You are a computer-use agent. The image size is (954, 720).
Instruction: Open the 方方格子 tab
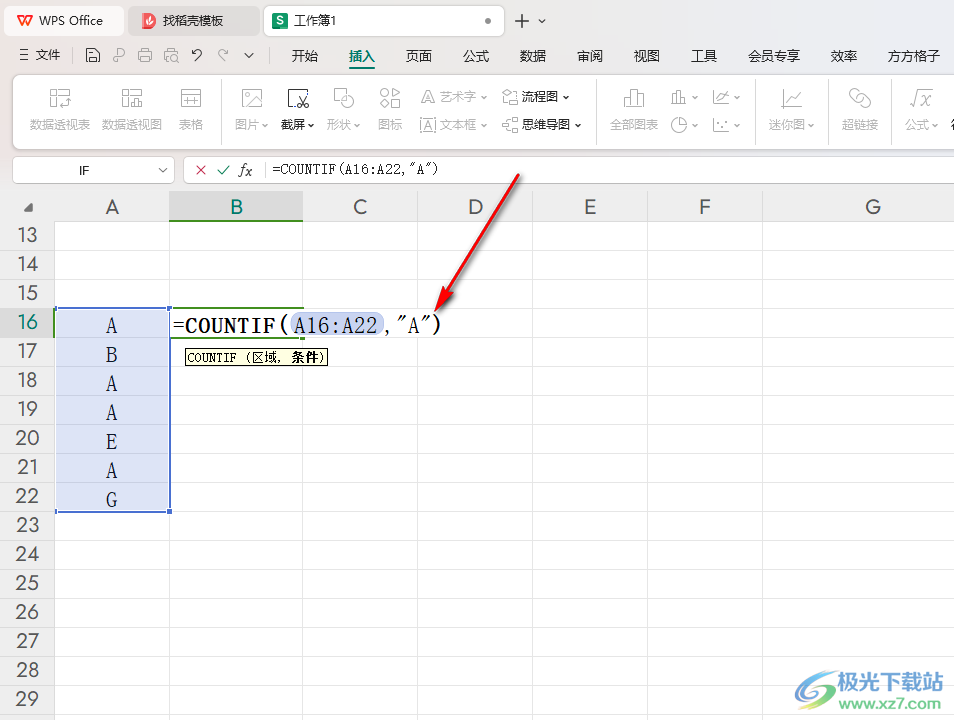(914, 56)
